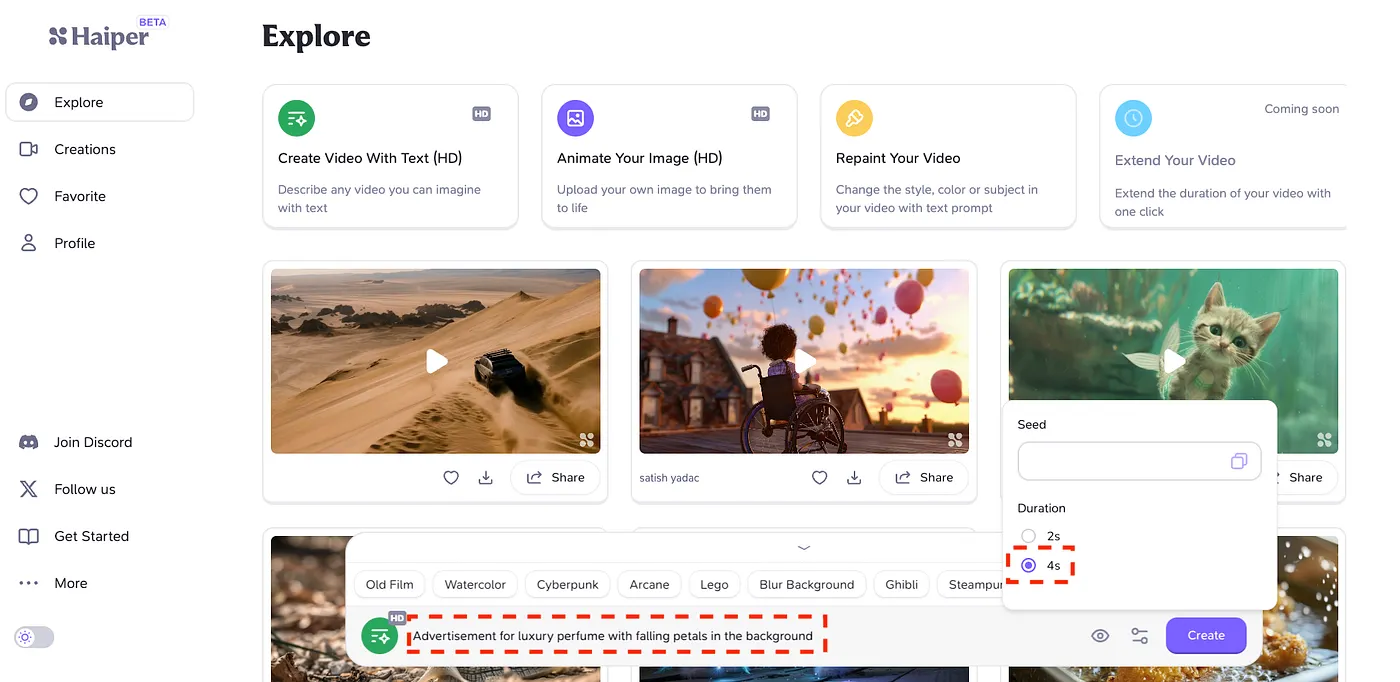Open the Get Started guide
1400x682 pixels.
pos(73,536)
